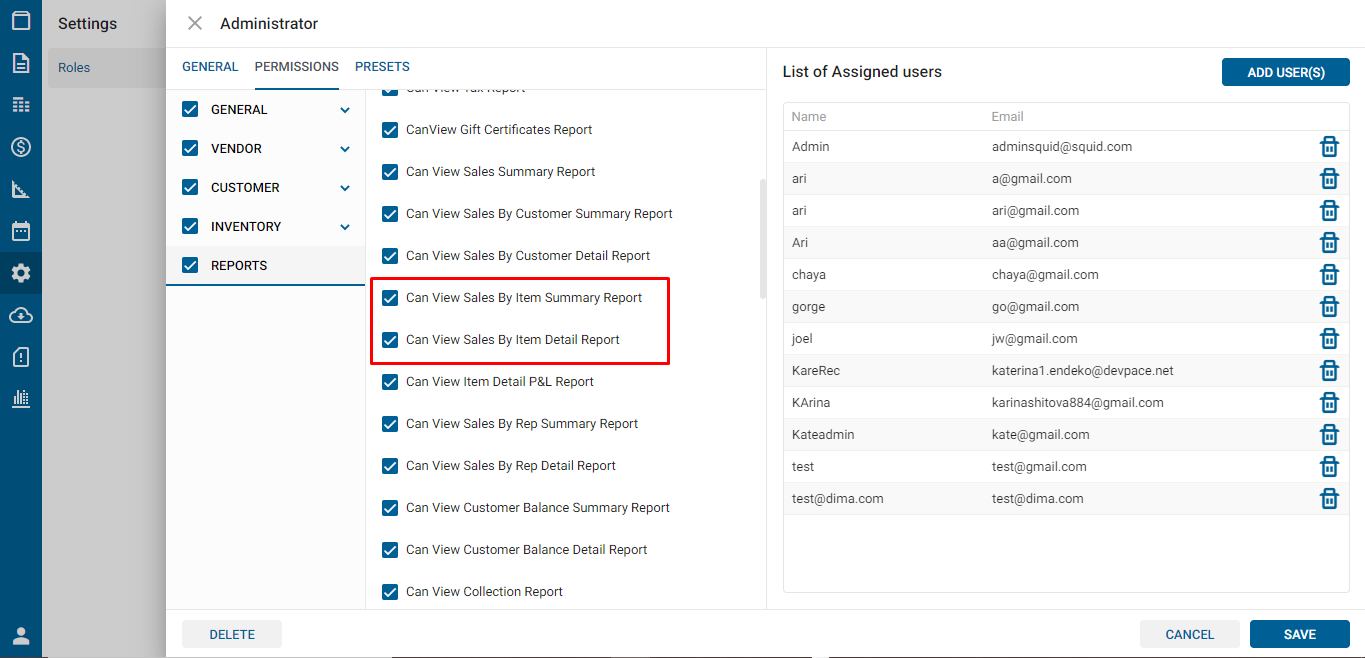
Task: Toggle Can View Item Detail P&L Report
Action: (x=391, y=382)
